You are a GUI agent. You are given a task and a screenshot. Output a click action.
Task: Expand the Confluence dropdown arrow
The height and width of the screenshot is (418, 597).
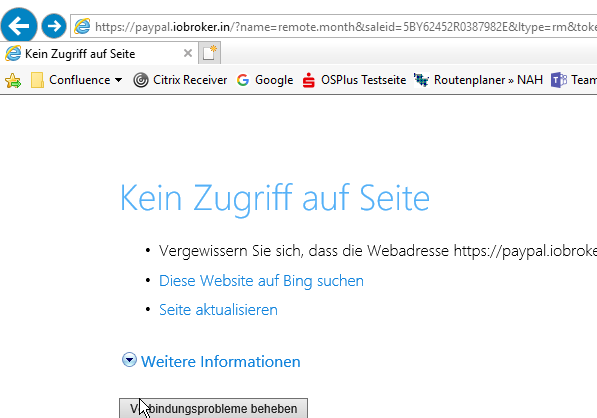pos(118,80)
